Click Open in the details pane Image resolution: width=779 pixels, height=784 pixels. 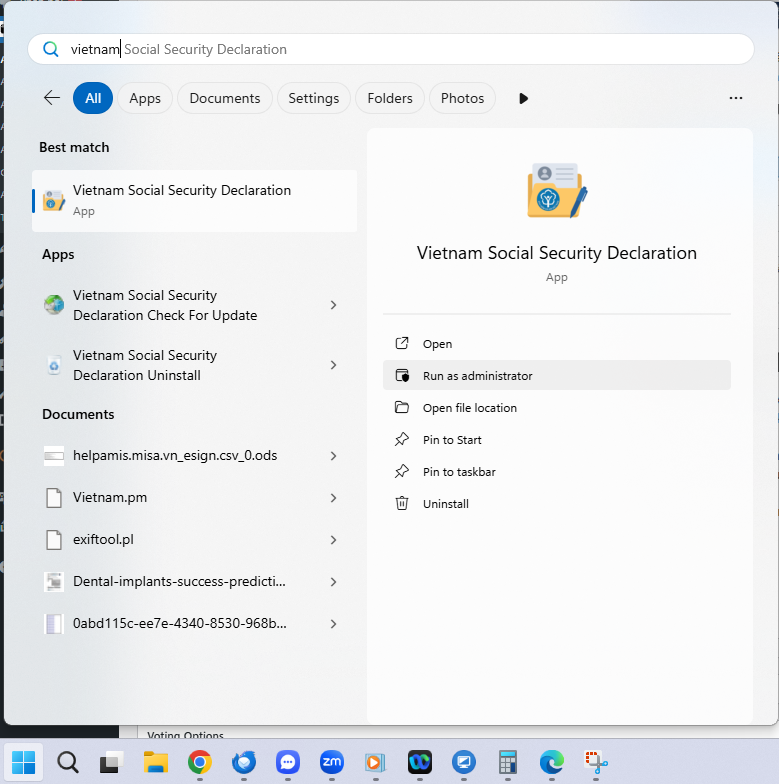pyautogui.click(x=556, y=344)
